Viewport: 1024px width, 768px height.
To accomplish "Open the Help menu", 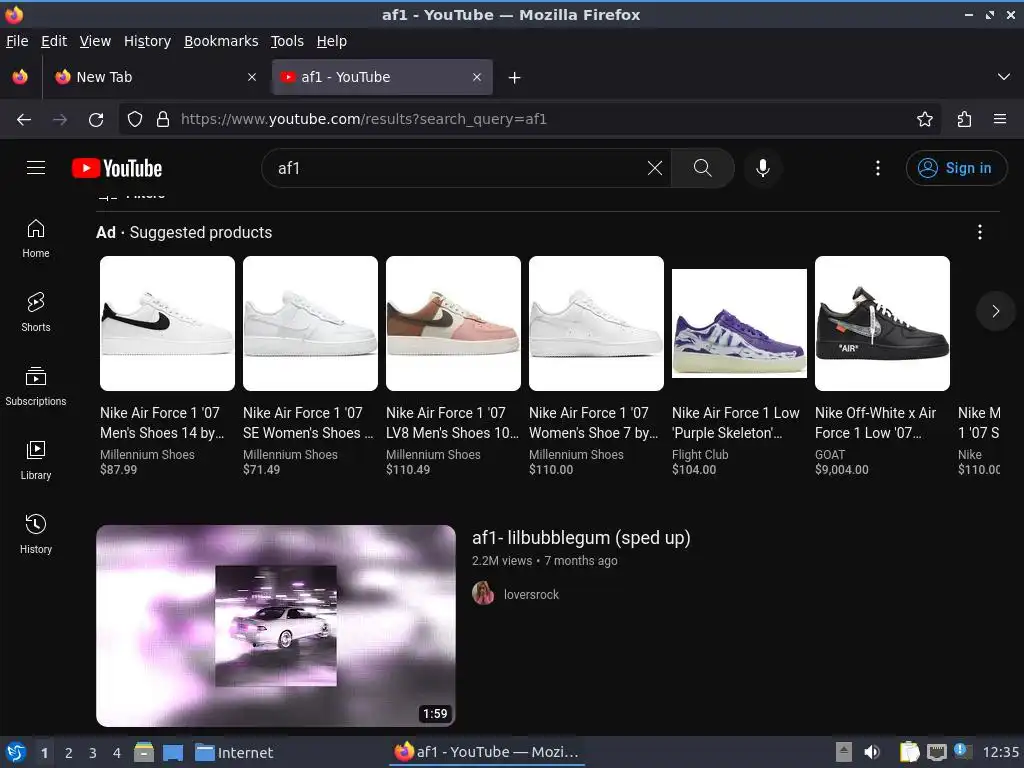I will (x=331, y=41).
